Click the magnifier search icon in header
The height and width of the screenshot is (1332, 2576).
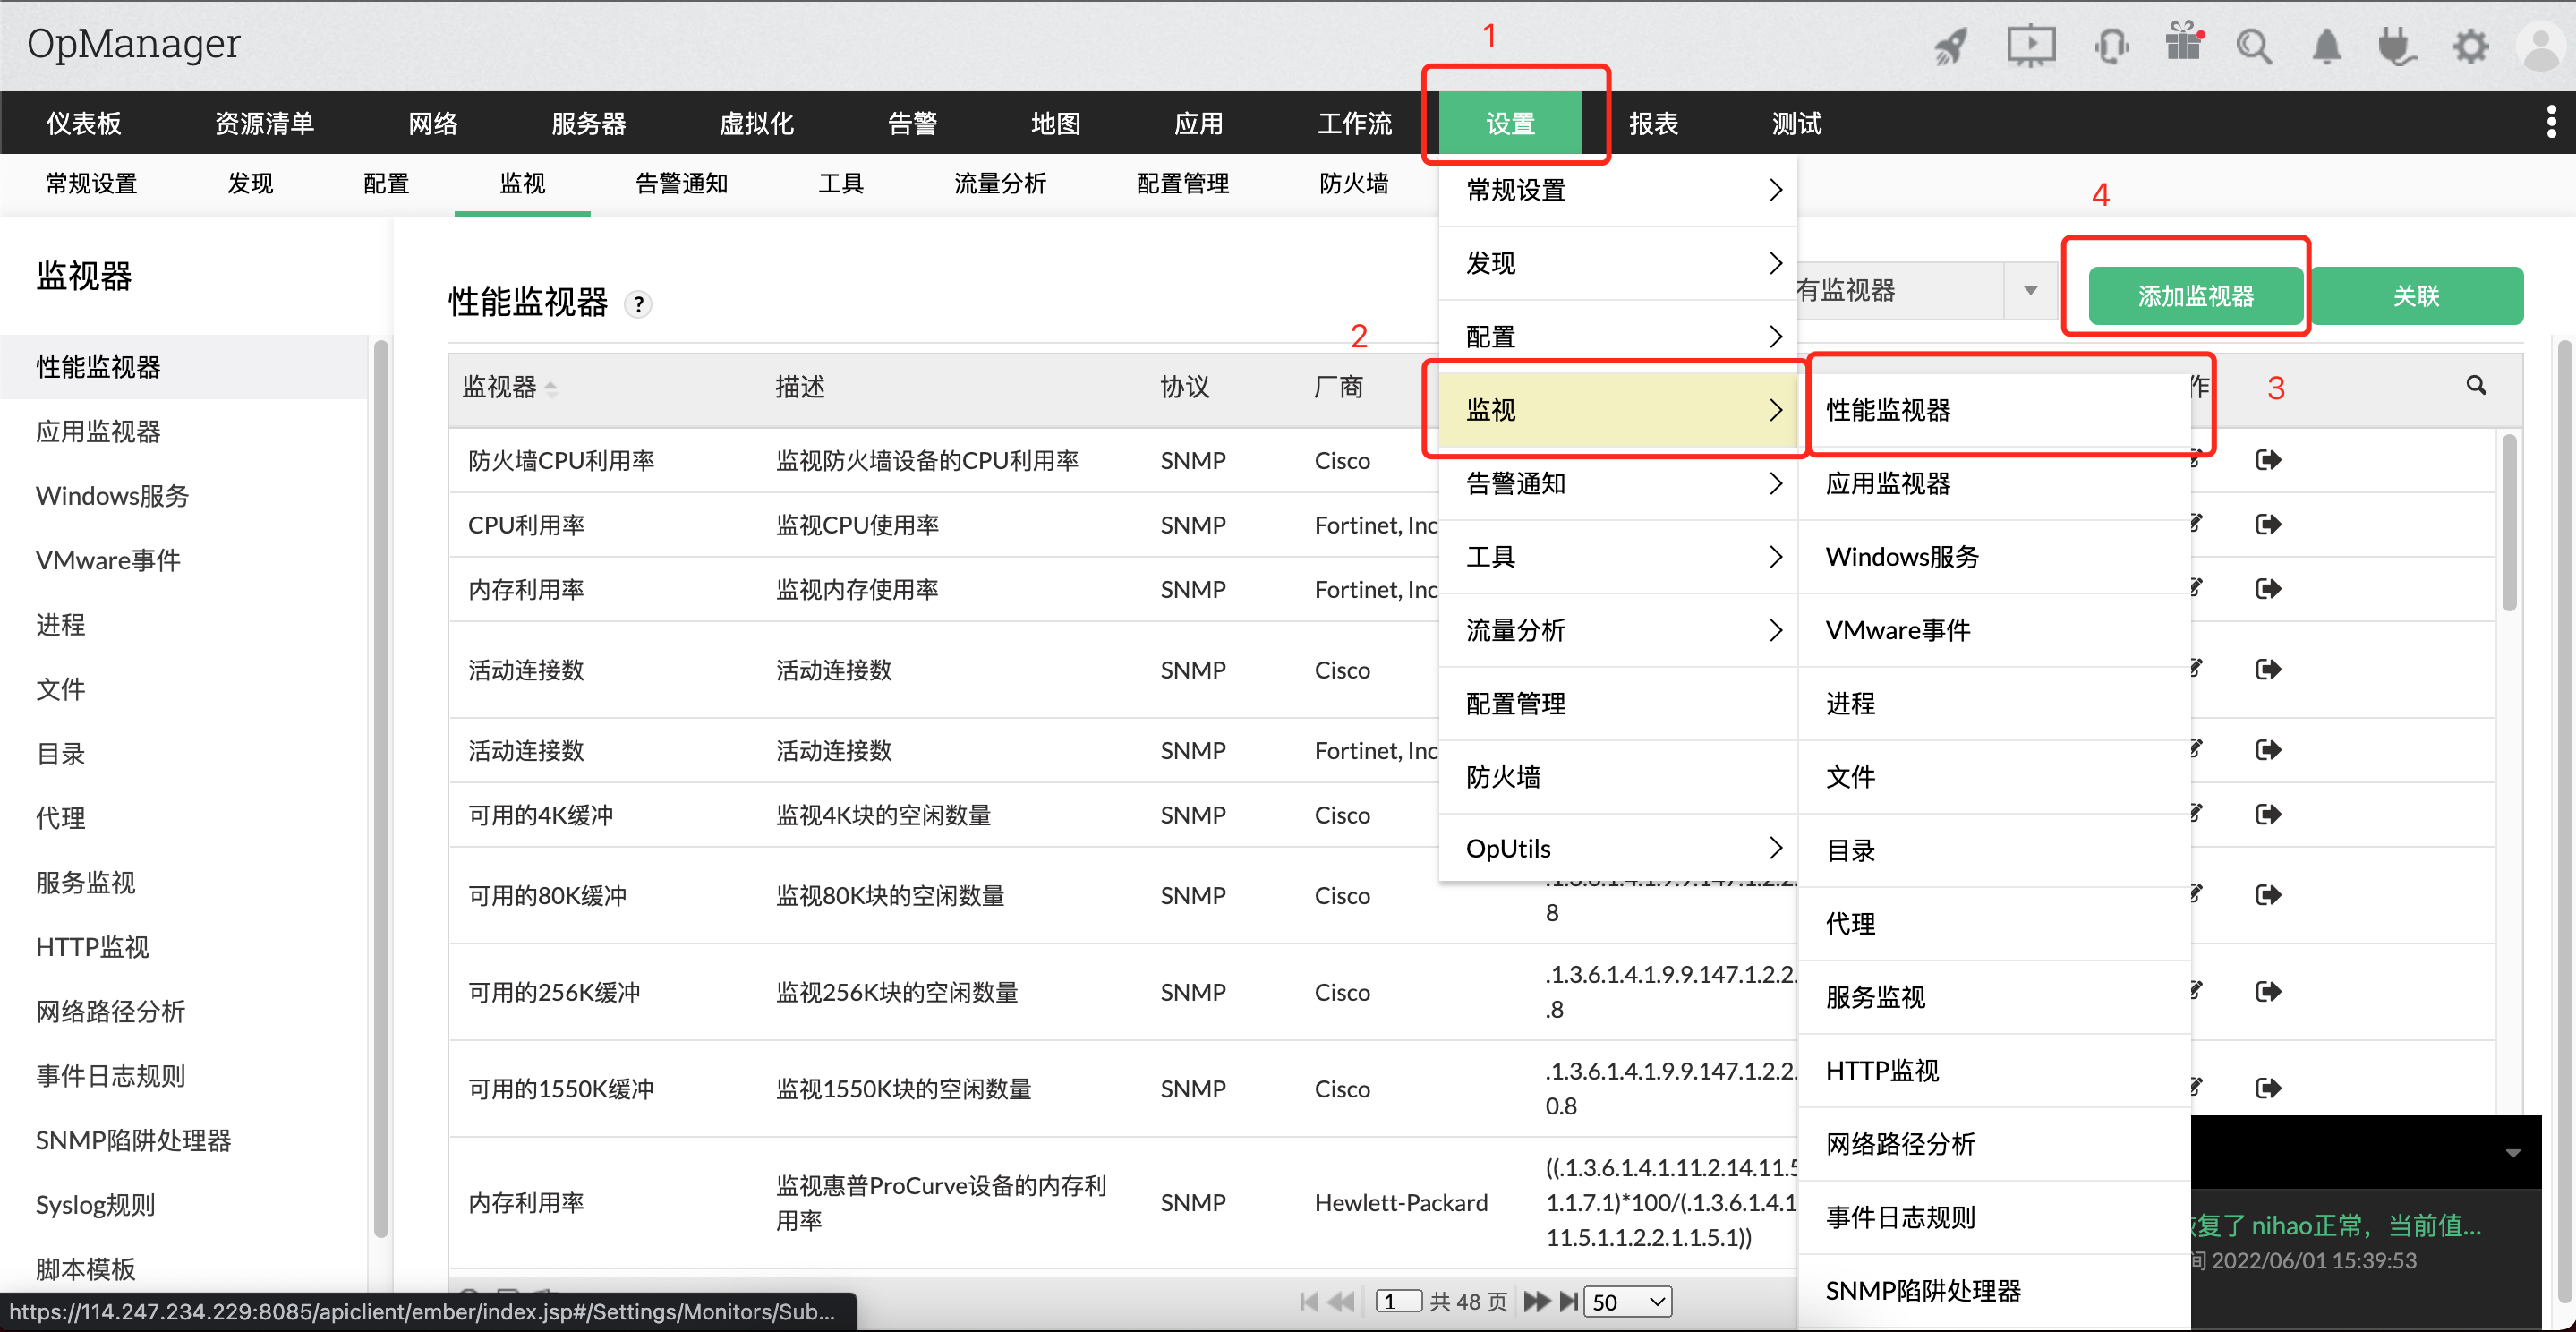pos(2254,46)
